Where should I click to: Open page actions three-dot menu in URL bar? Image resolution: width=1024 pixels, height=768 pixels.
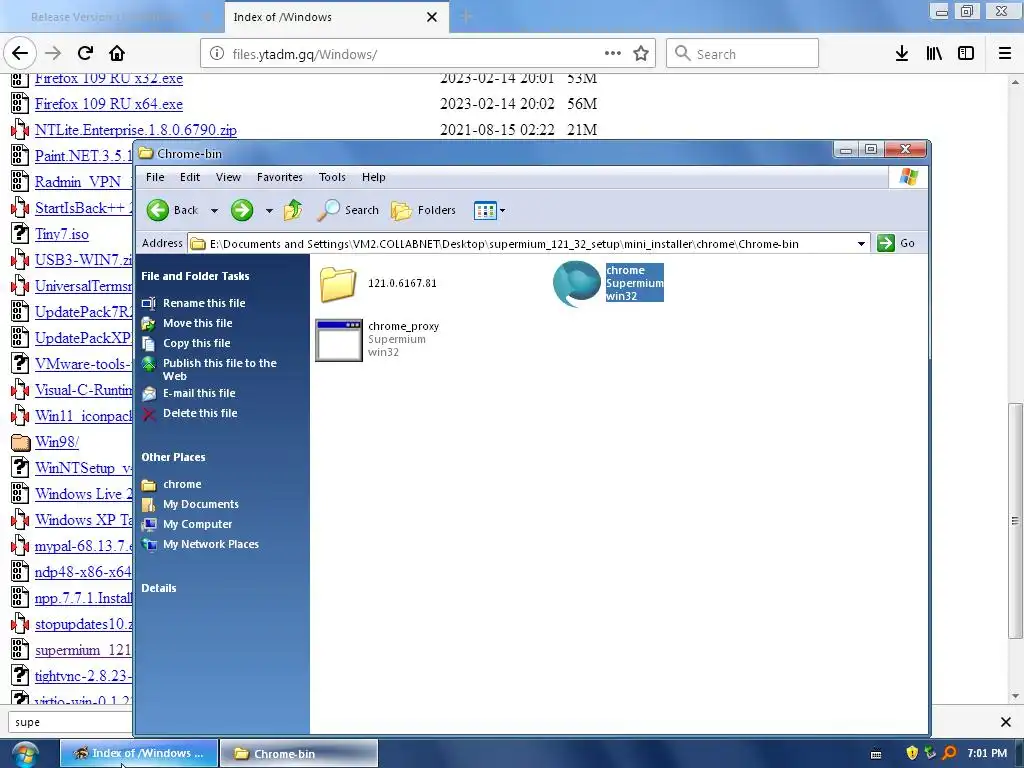613,53
